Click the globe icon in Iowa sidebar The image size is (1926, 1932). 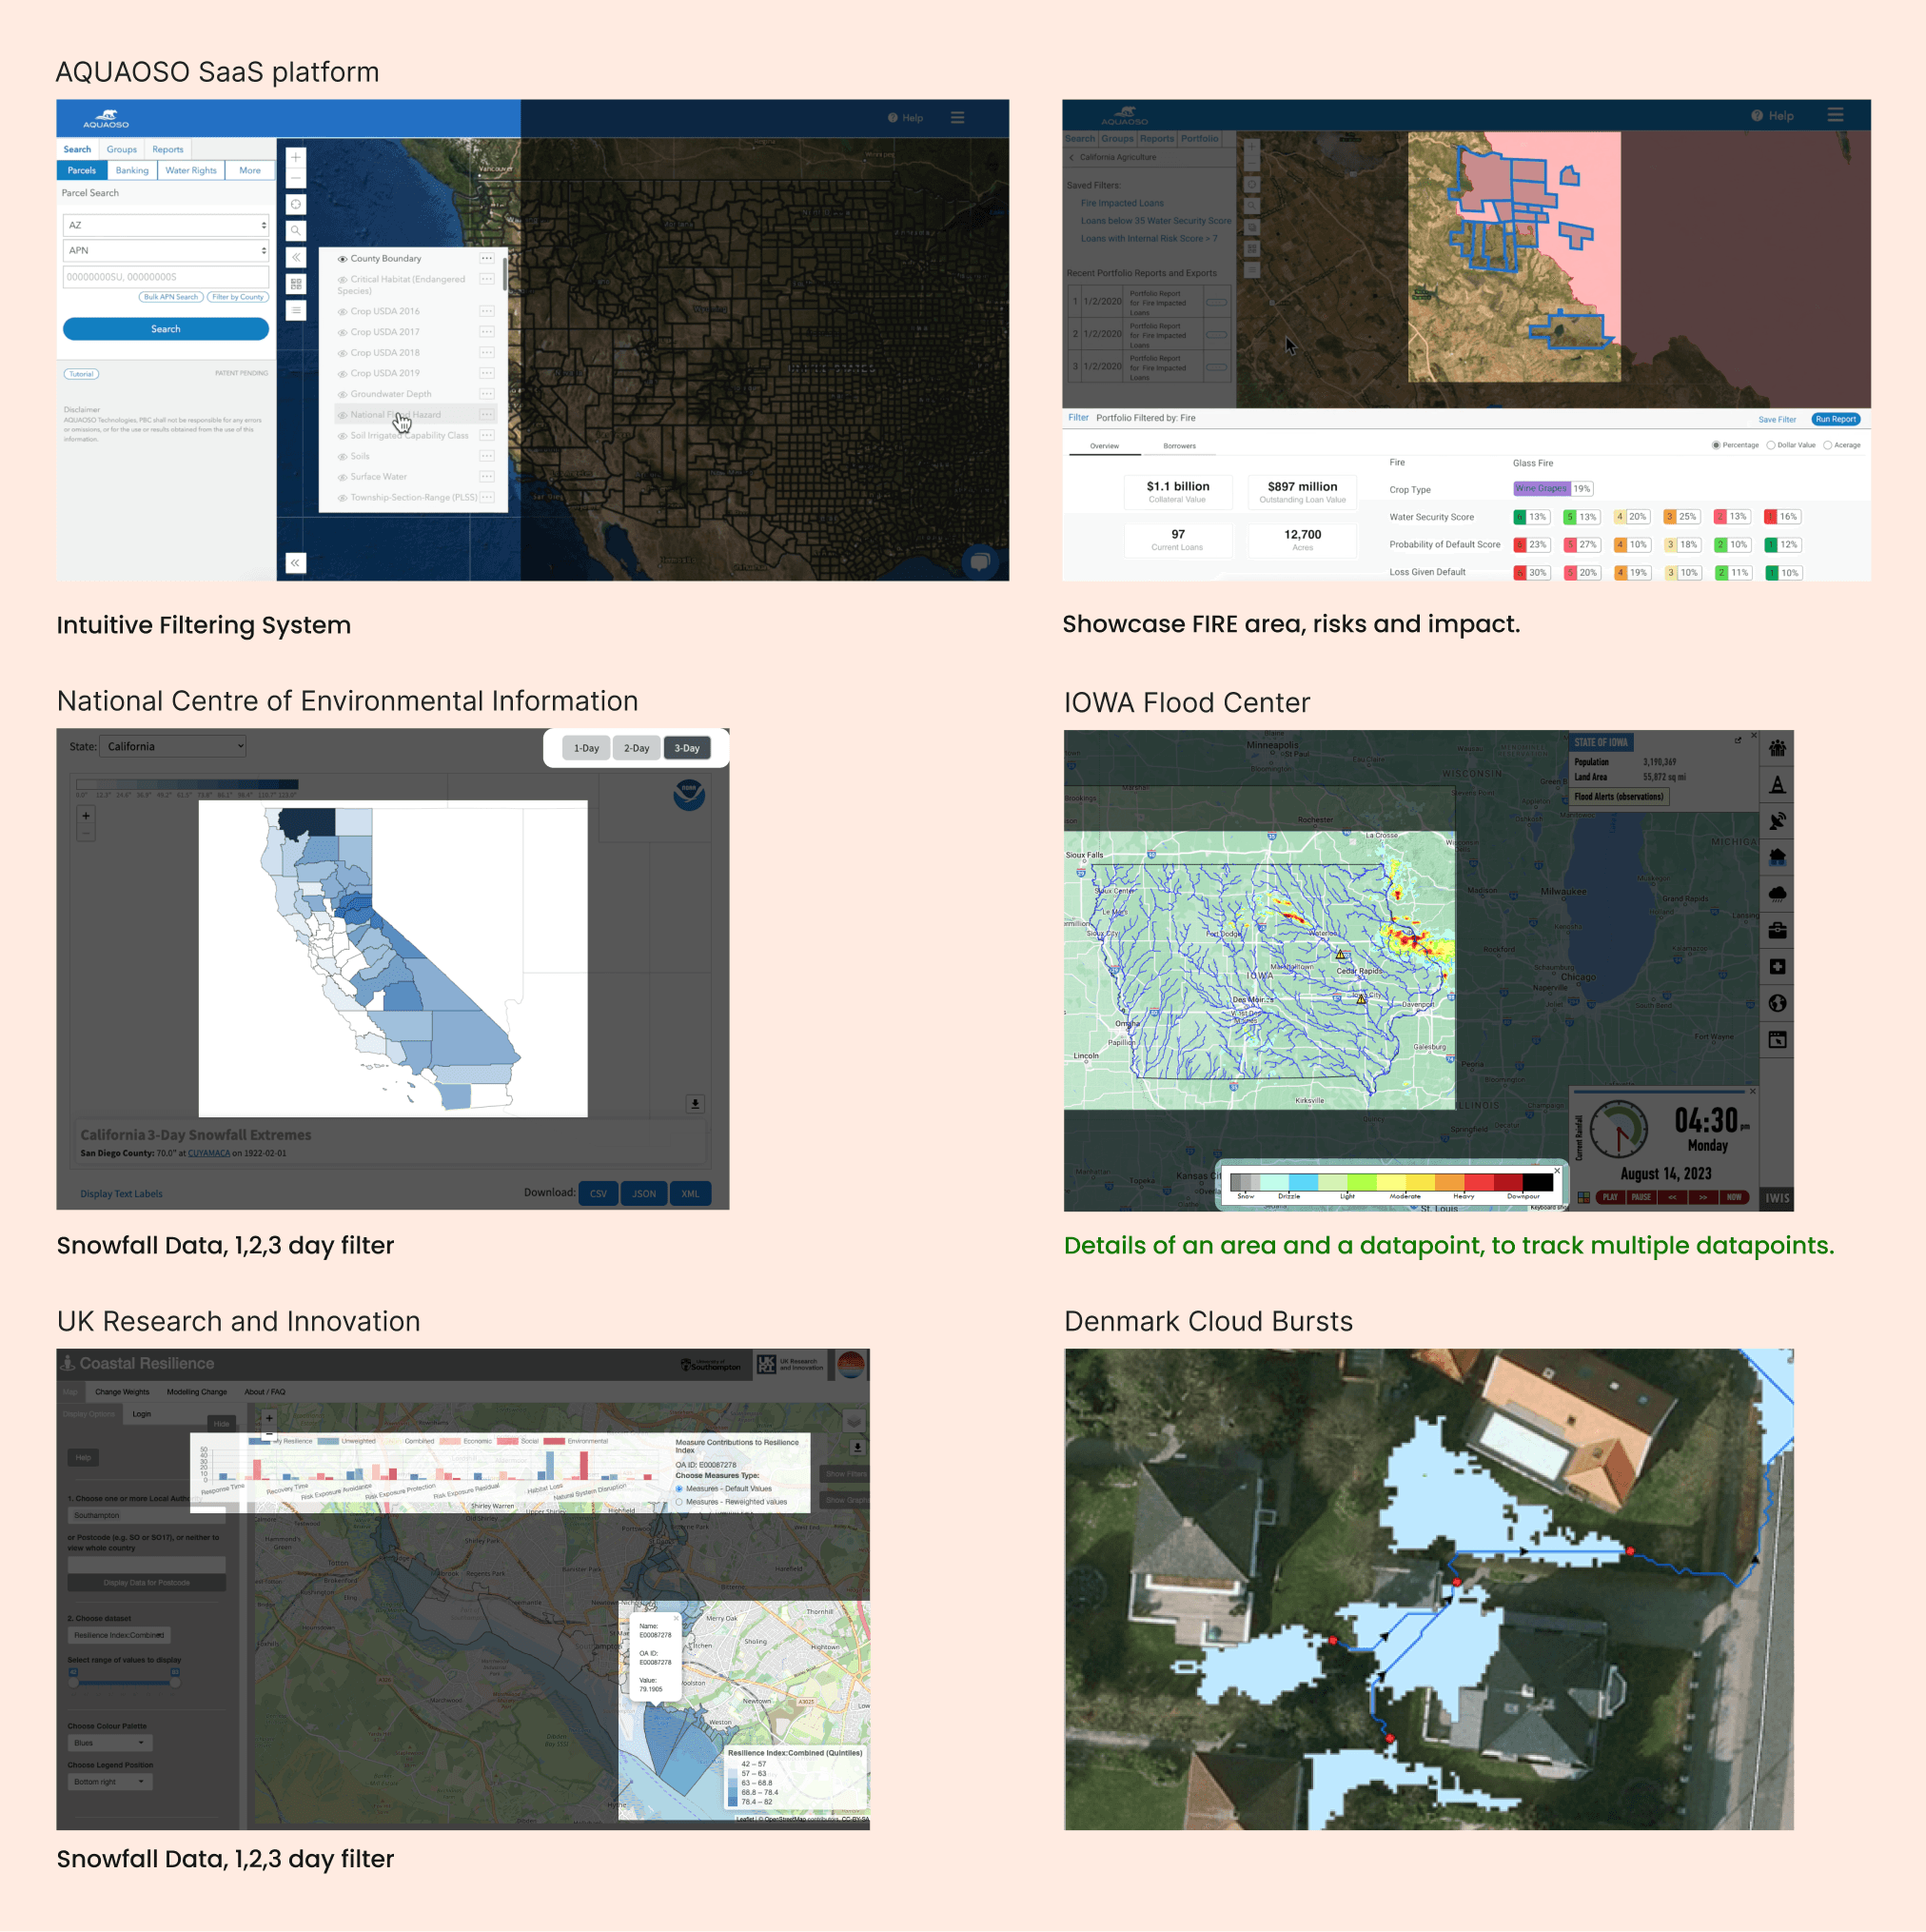coord(1777,1003)
